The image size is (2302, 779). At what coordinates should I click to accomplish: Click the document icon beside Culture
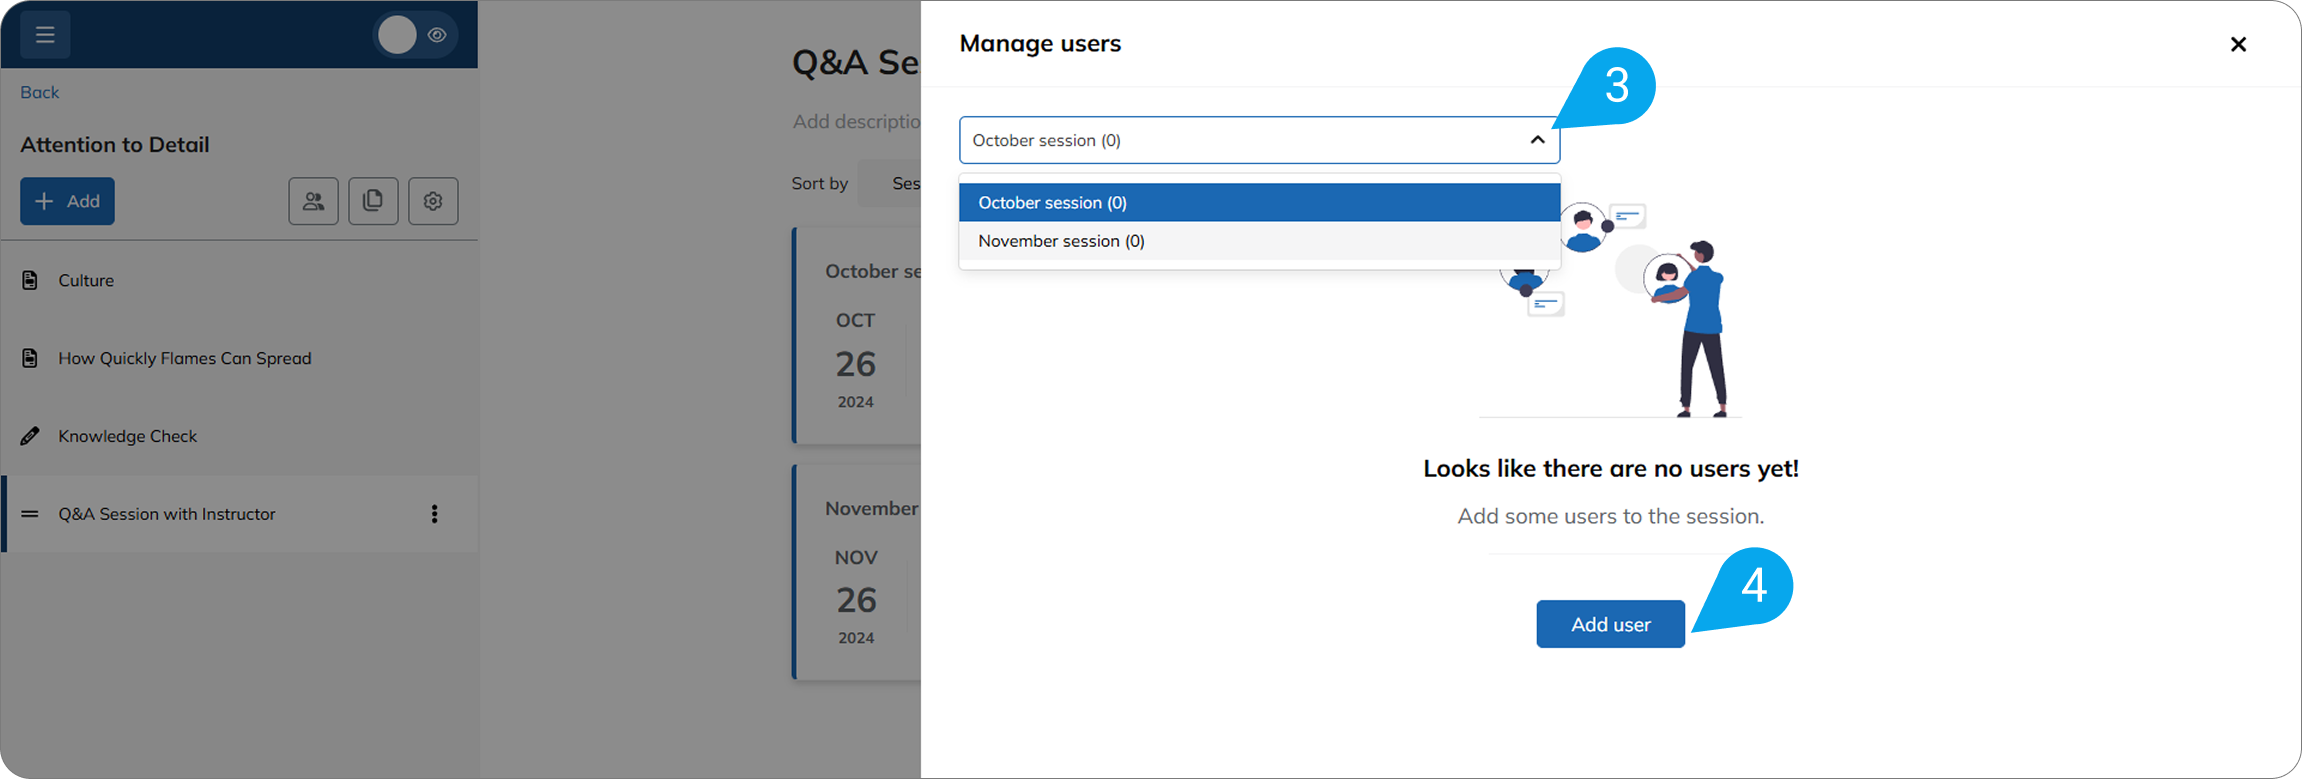click(30, 280)
